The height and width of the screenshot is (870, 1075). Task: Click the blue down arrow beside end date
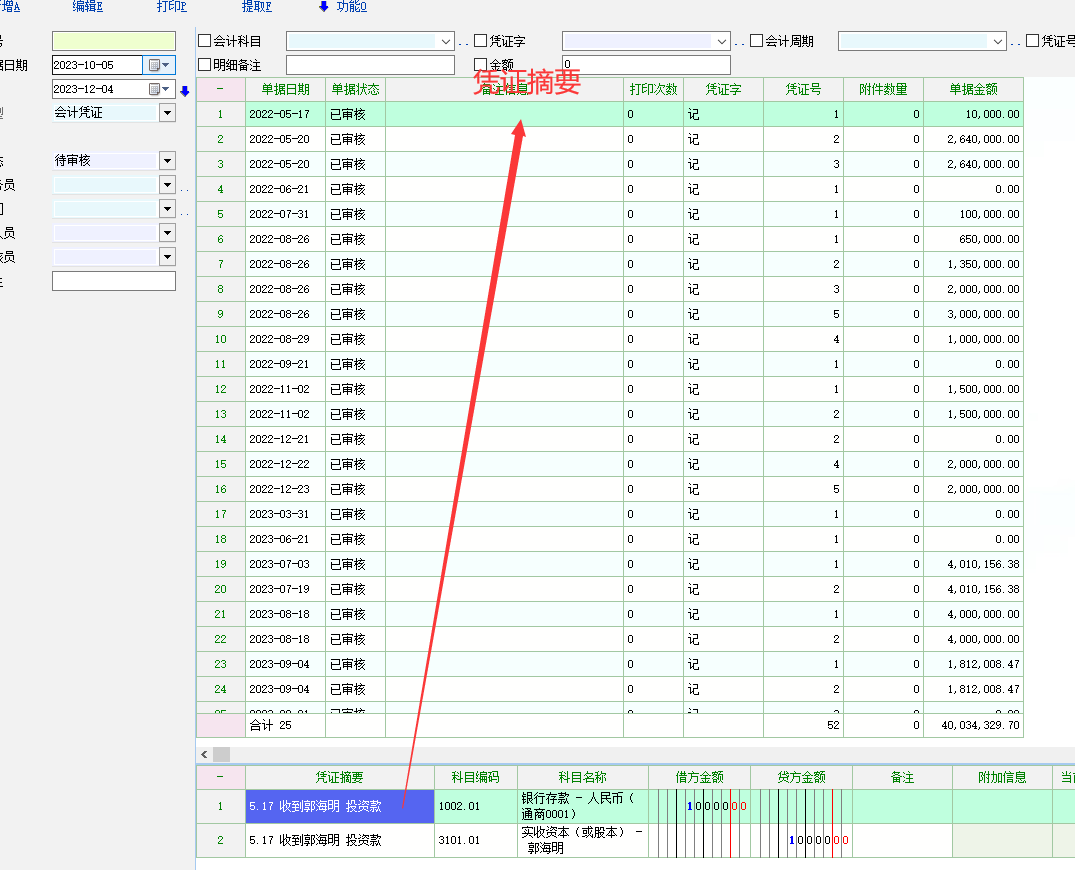pos(185,91)
